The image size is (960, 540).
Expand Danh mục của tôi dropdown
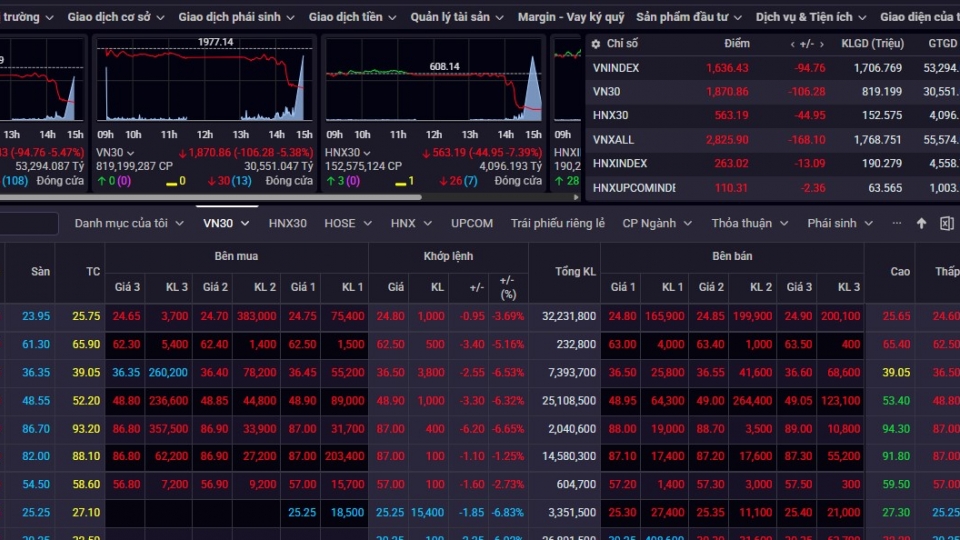tap(176, 224)
